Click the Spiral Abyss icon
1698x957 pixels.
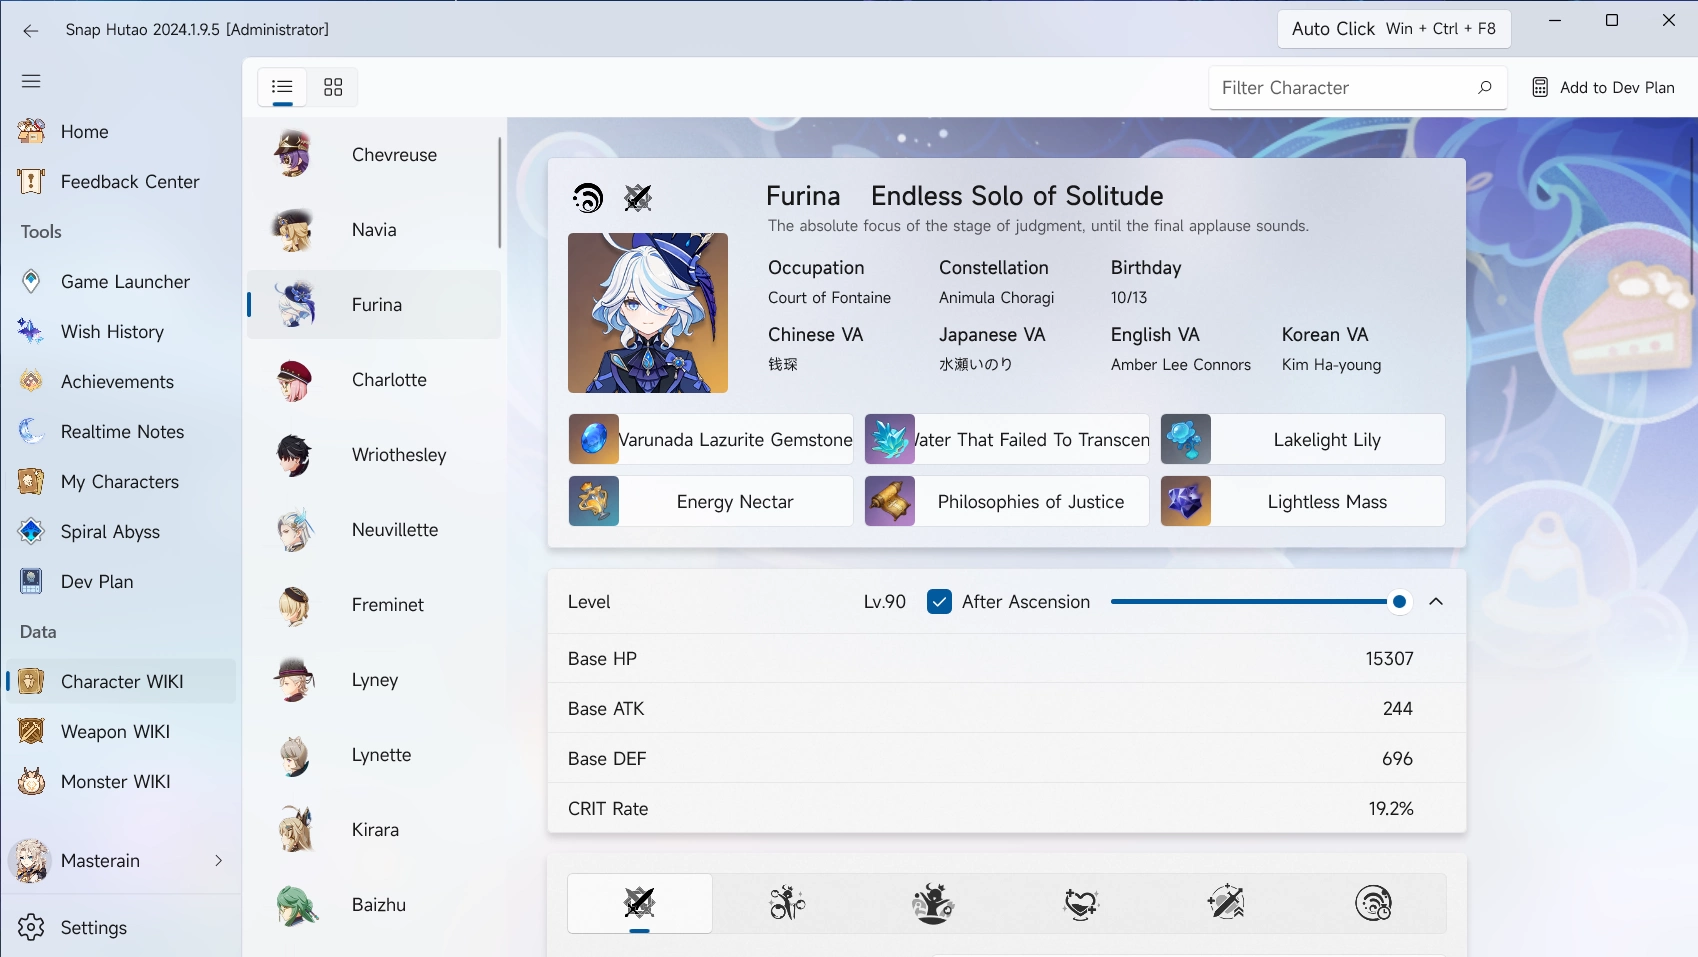31,531
